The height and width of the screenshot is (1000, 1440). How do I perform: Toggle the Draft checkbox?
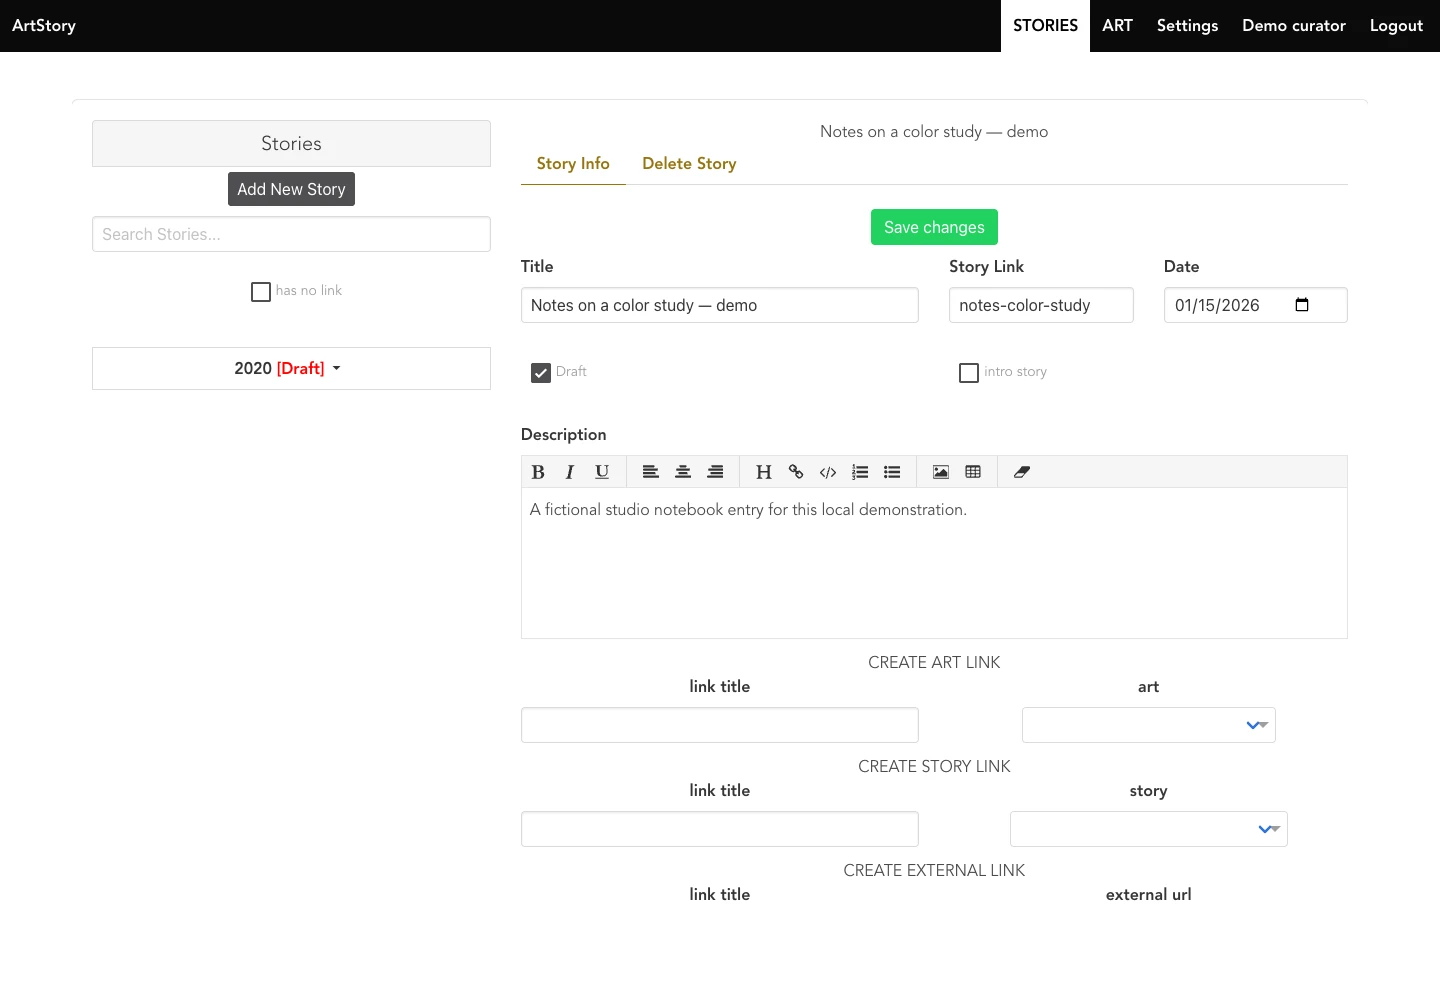[x=541, y=373]
